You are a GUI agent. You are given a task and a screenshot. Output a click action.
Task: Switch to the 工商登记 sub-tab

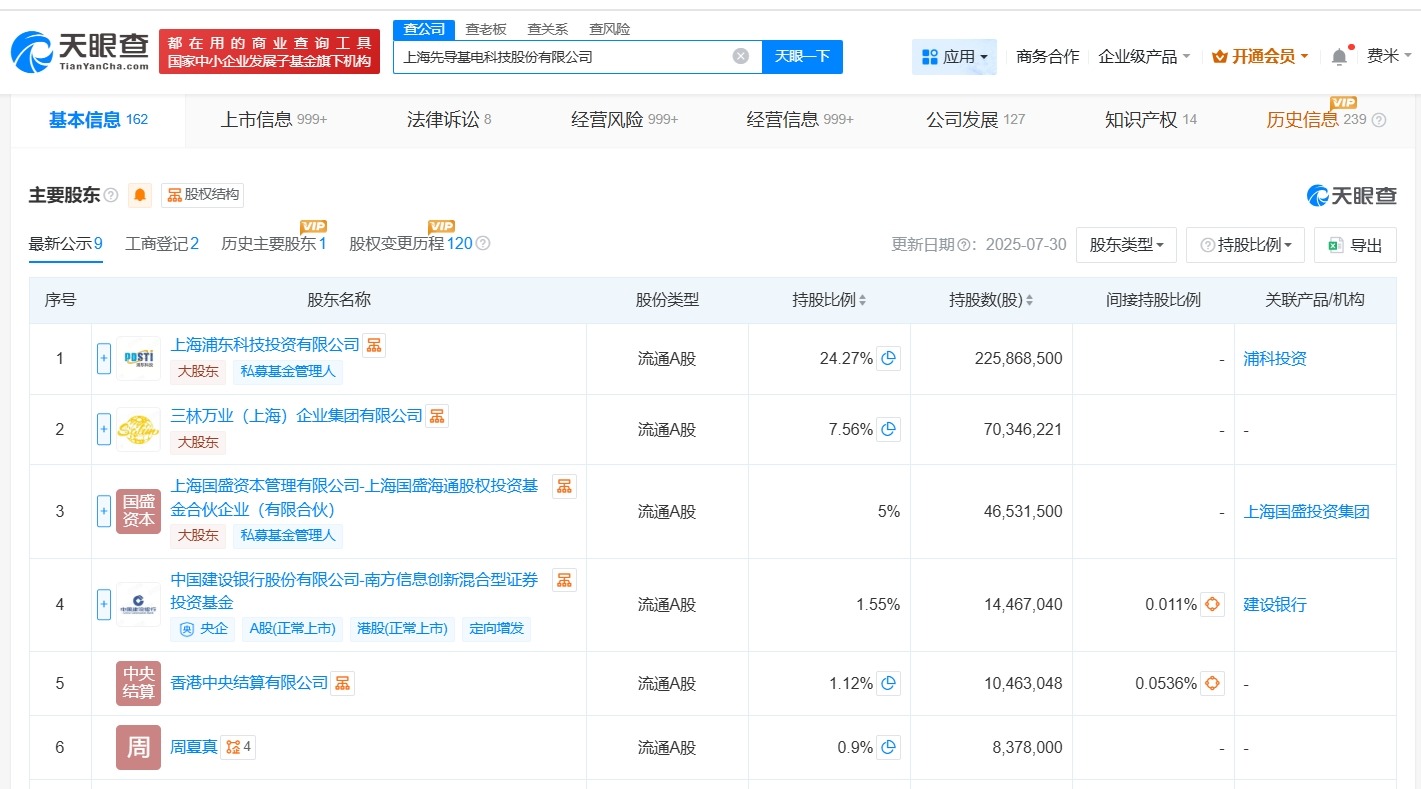coord(161,243)
